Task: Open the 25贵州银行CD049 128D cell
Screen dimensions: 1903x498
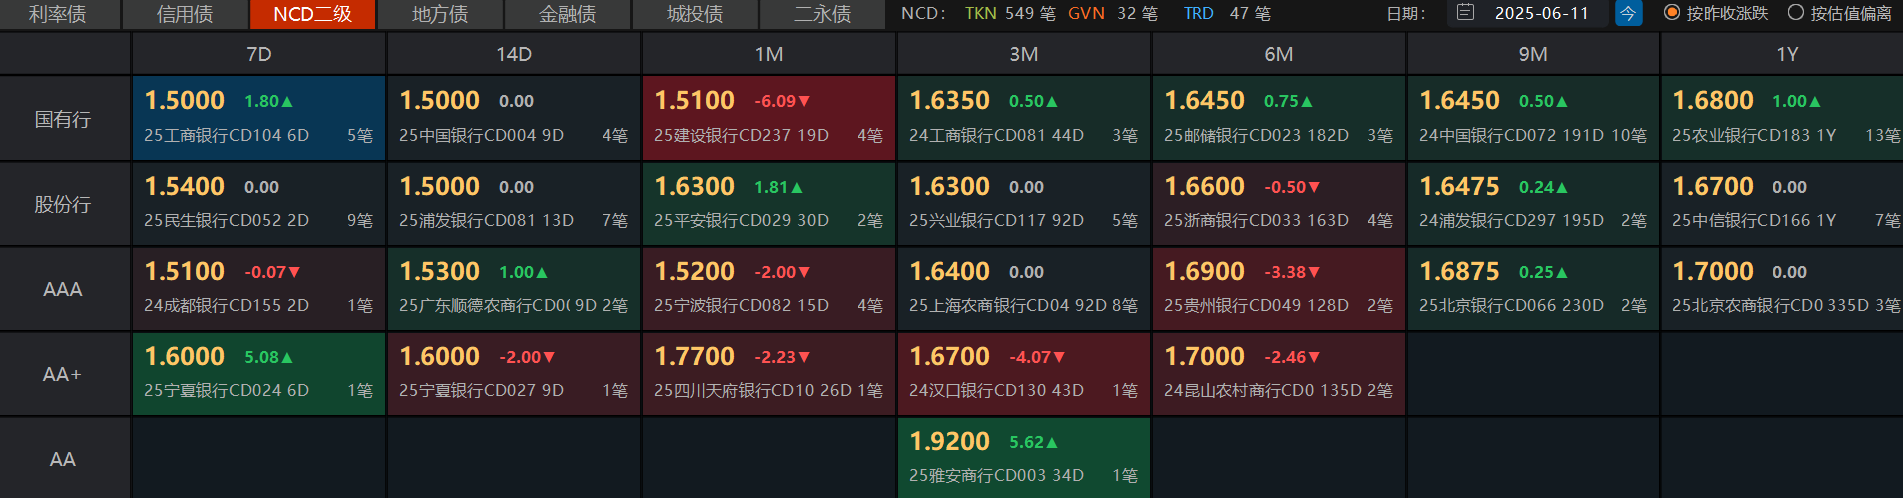Action: (x=1279, y=289)
